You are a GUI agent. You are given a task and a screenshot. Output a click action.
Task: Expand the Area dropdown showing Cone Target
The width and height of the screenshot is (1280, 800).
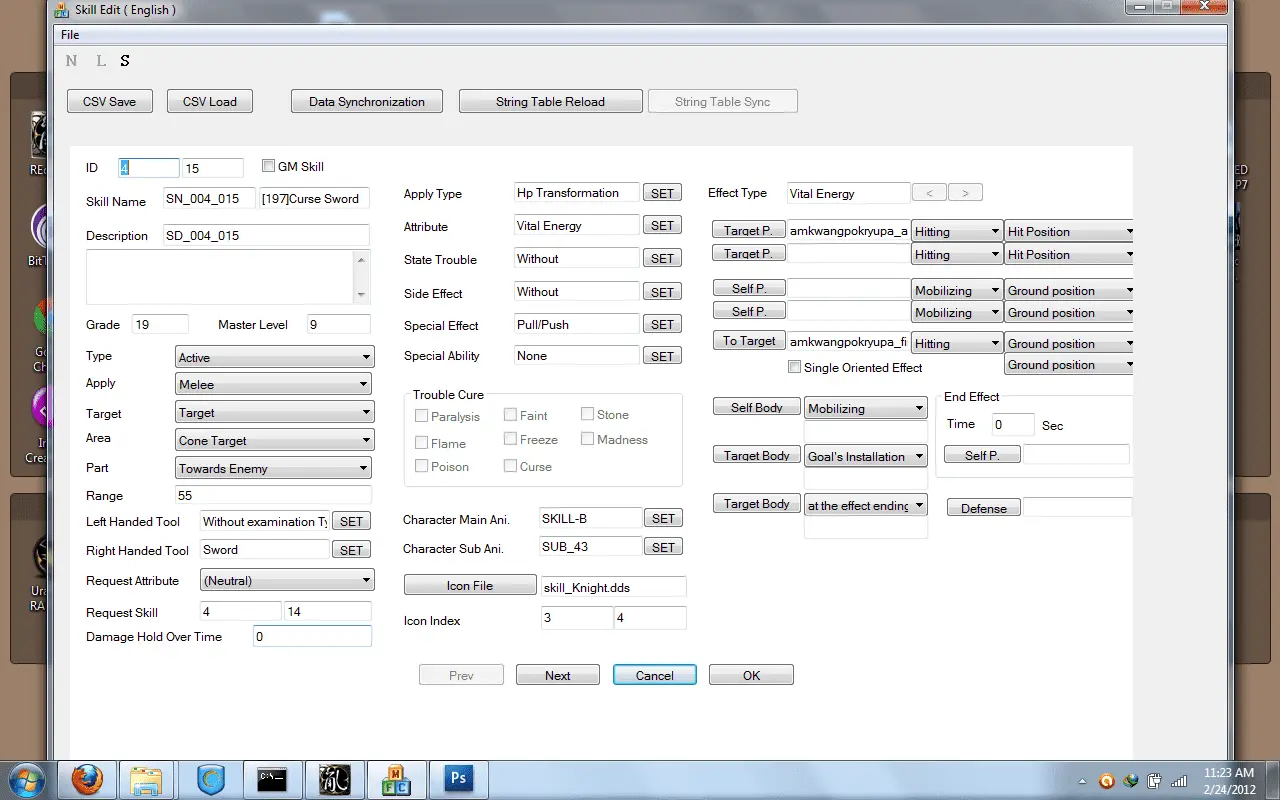274,440
